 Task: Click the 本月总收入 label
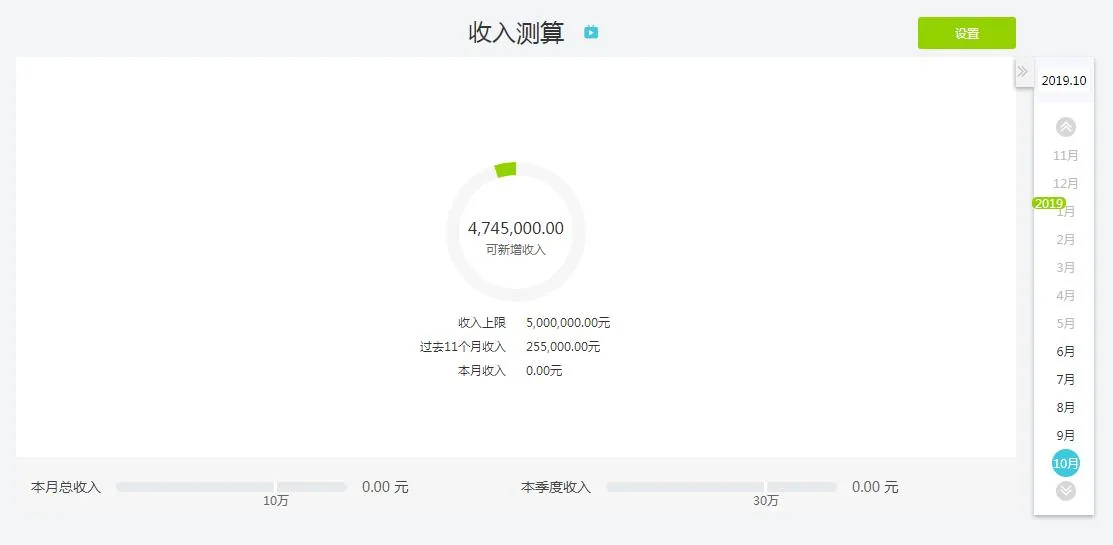tap(66, 488)
